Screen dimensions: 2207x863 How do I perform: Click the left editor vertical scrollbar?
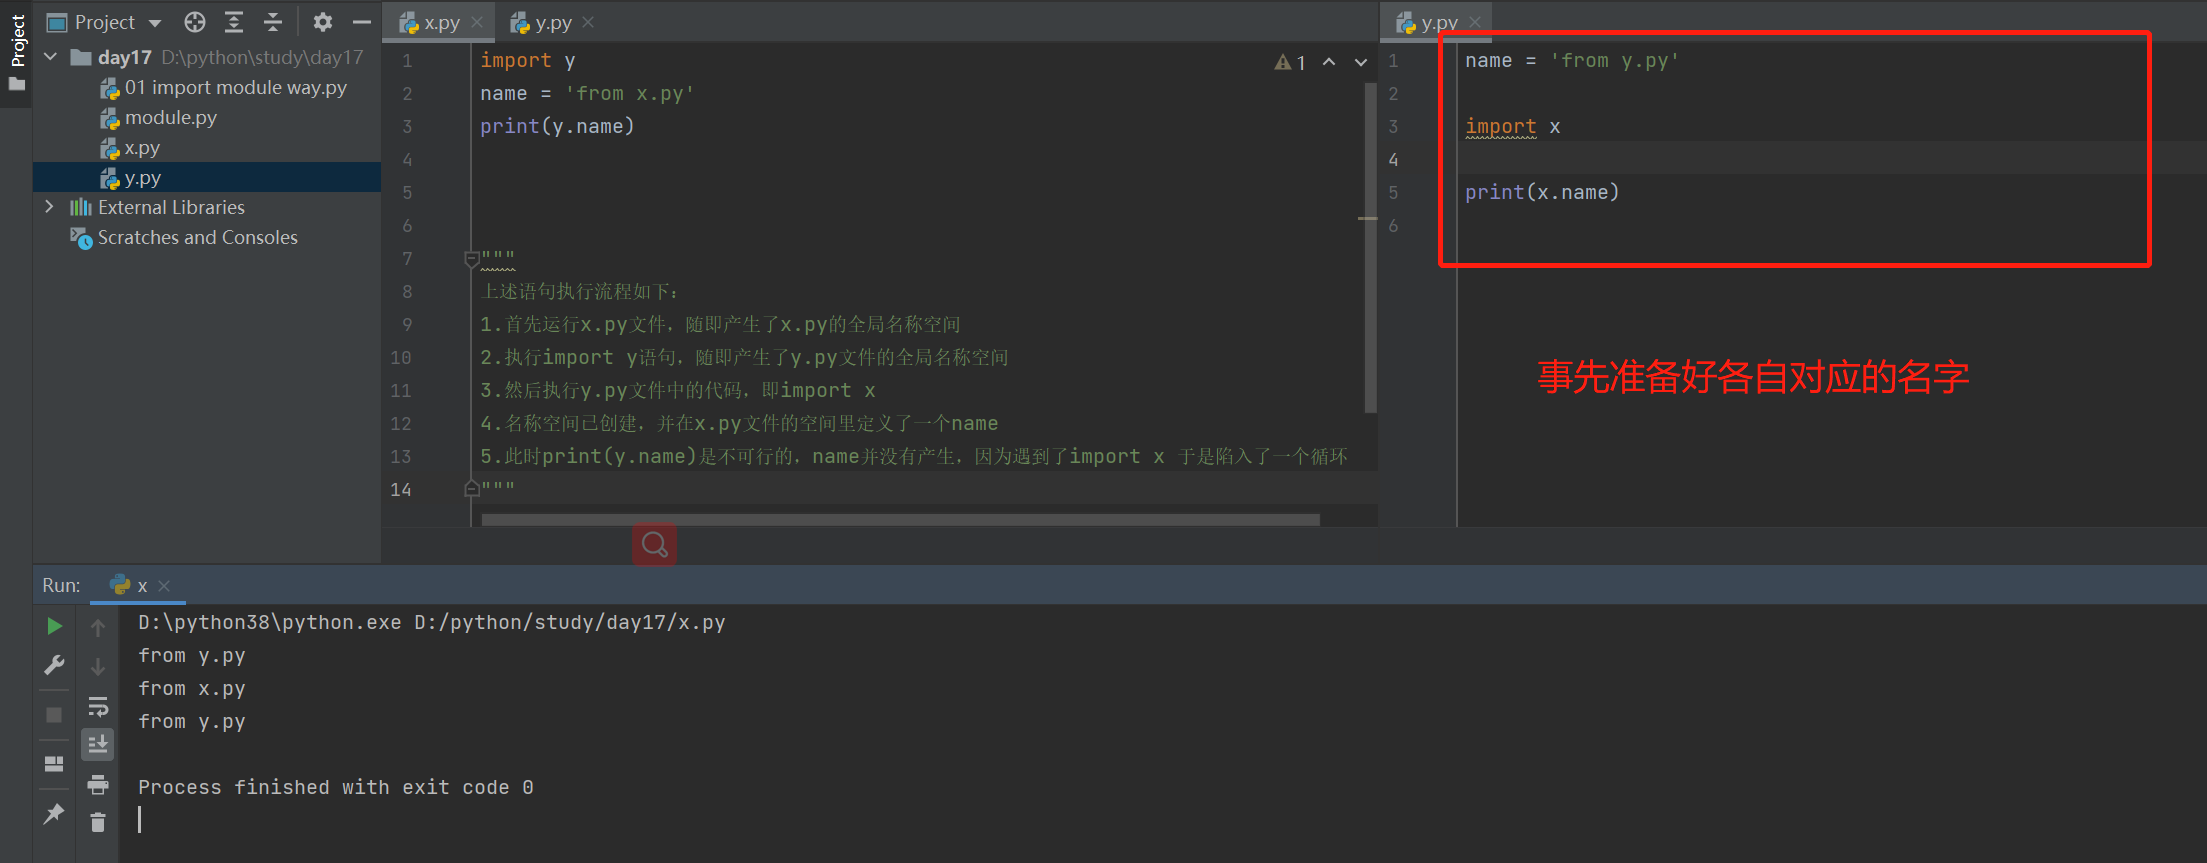coord(1370,248)
